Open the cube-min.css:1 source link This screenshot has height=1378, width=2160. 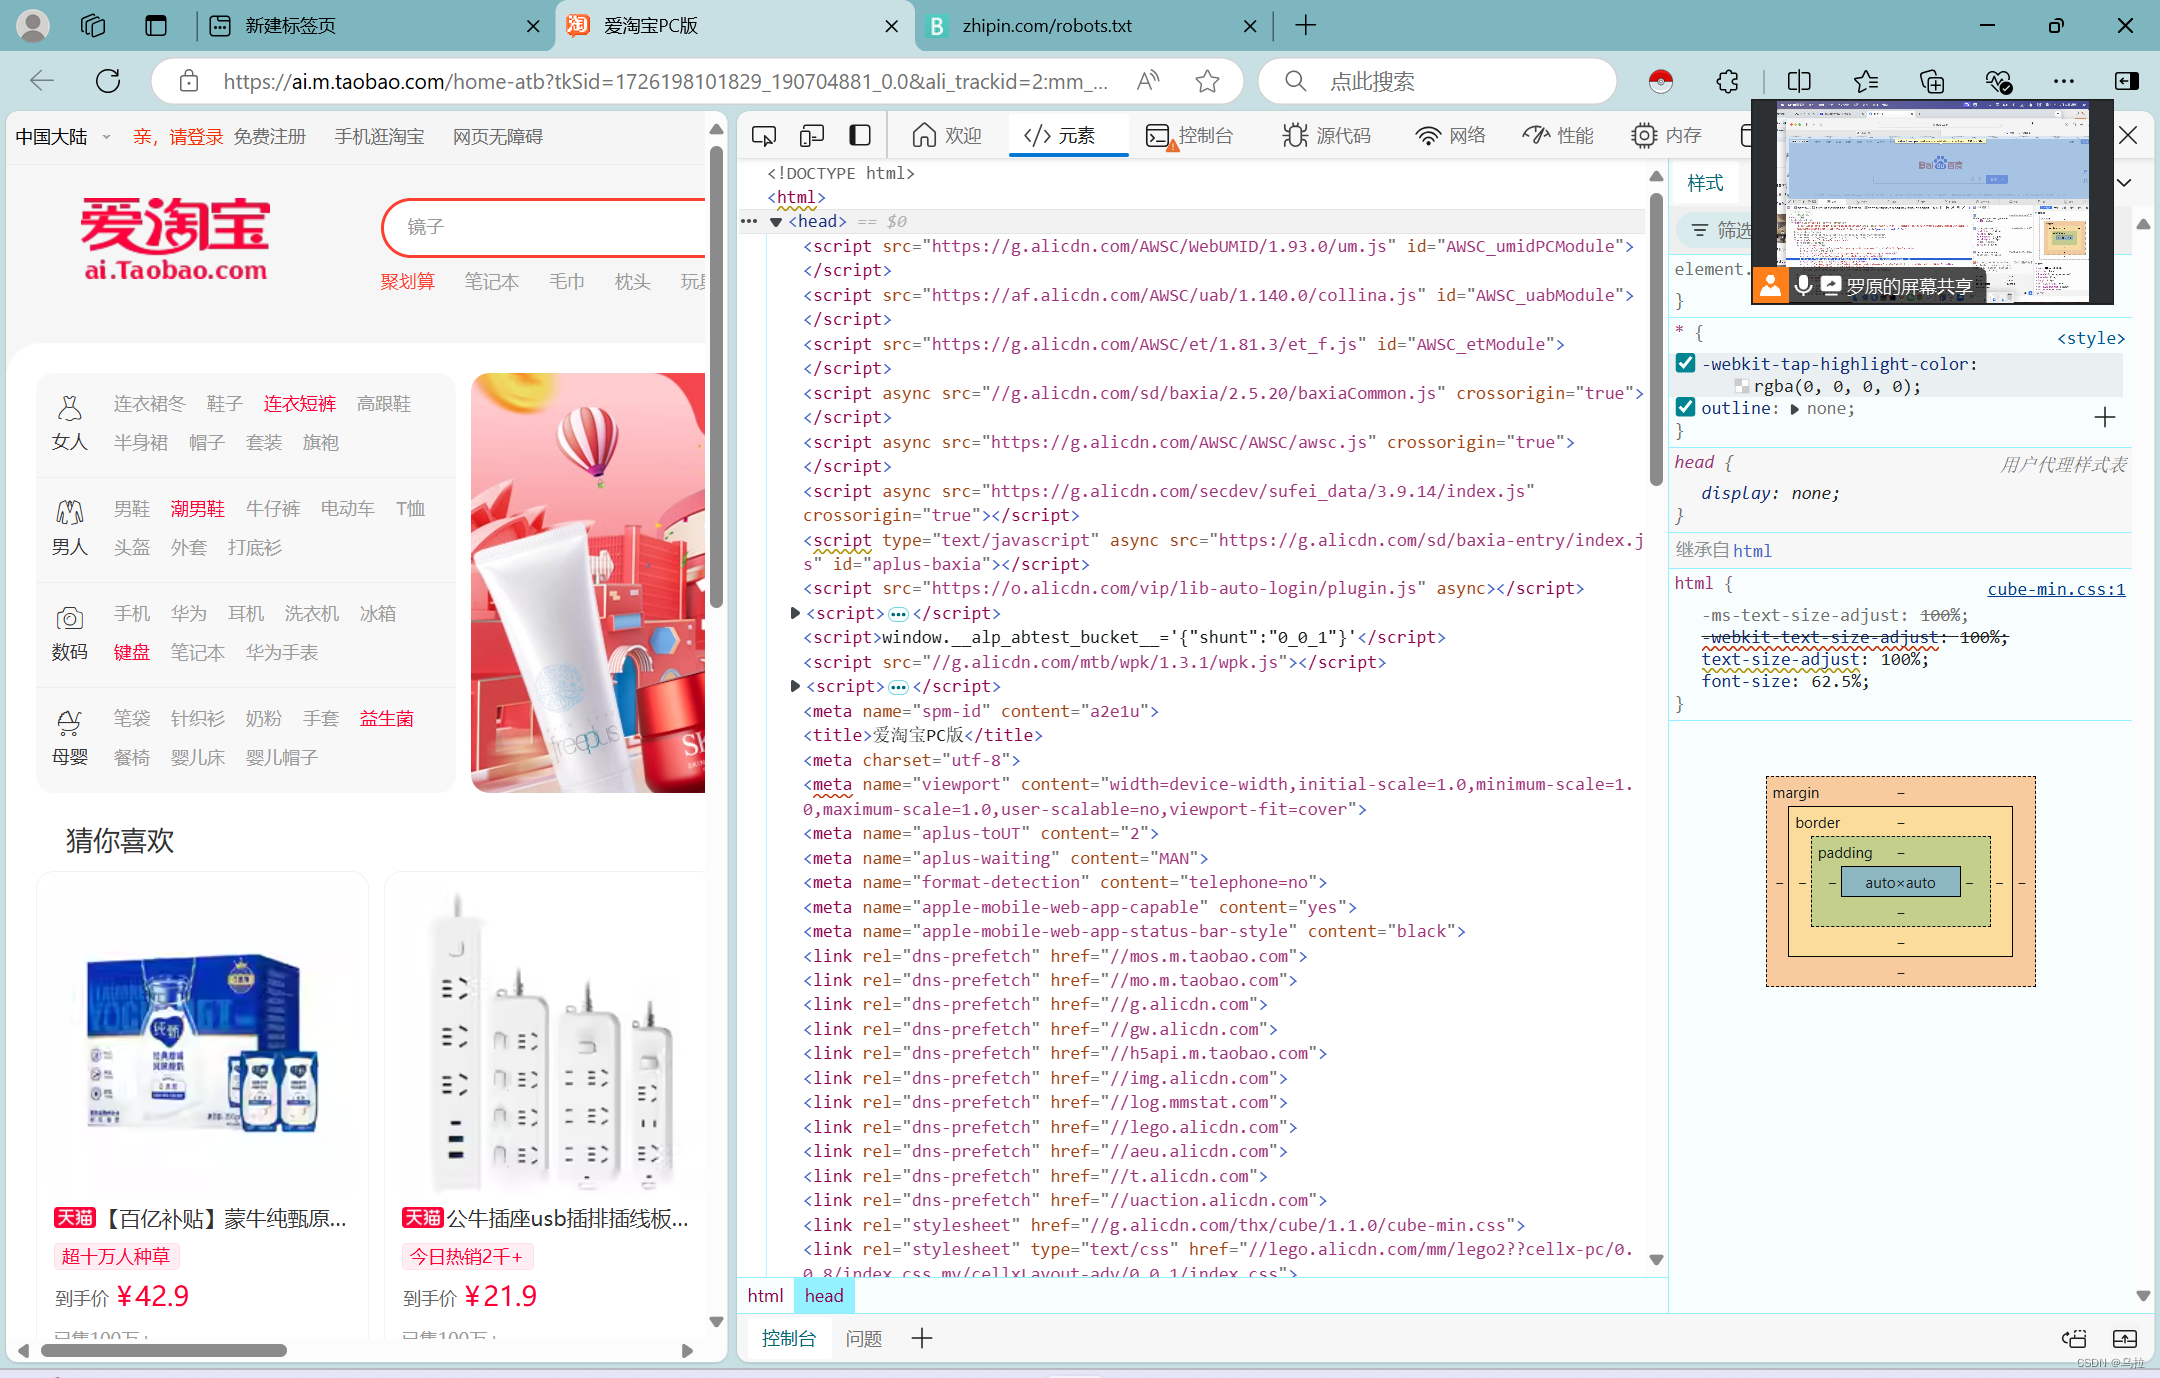(2055, 589)
